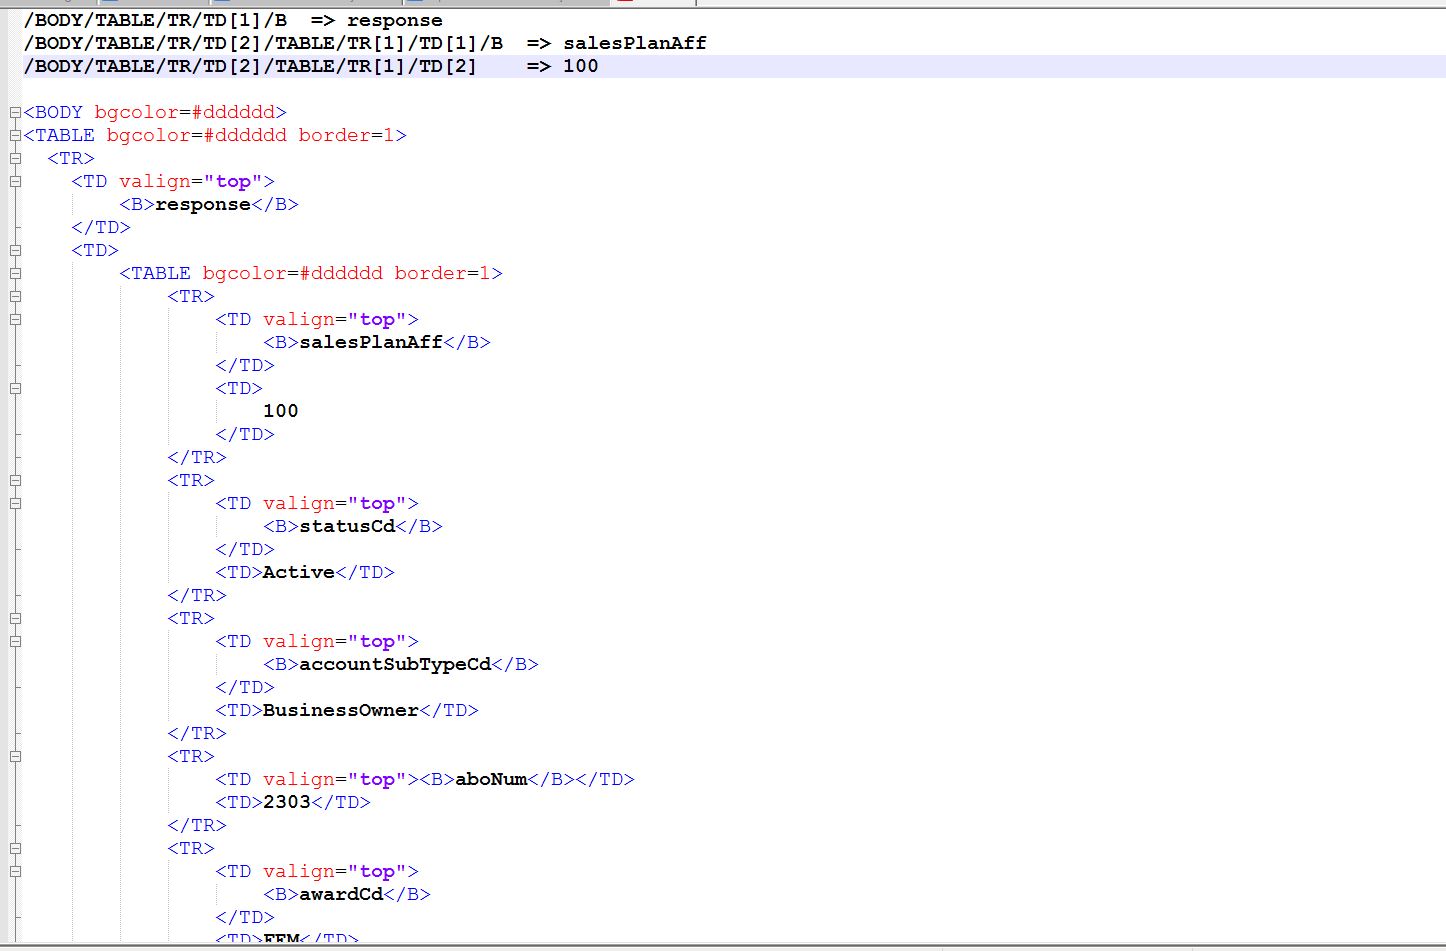
Task: Fold the TD valign block wrapping accountSubTypeCd
Action: (15, 641)
